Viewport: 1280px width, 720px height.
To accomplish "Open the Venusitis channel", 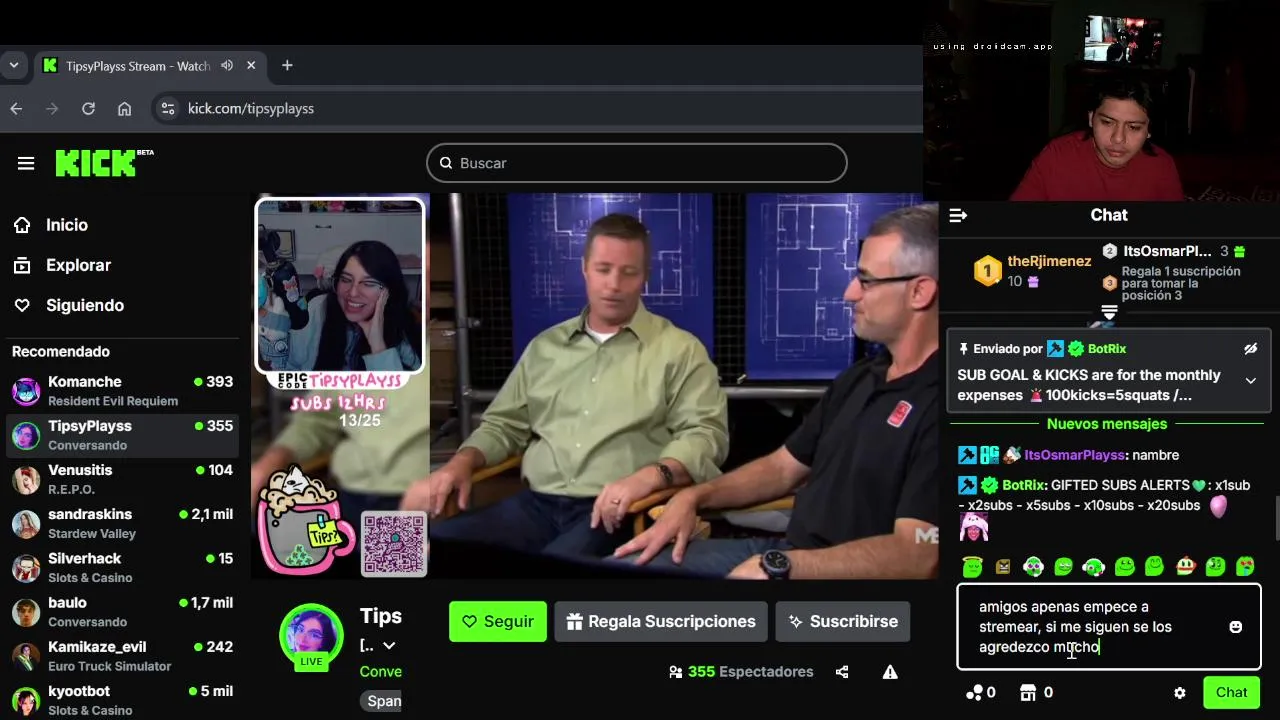I will [x=122, y=478].
